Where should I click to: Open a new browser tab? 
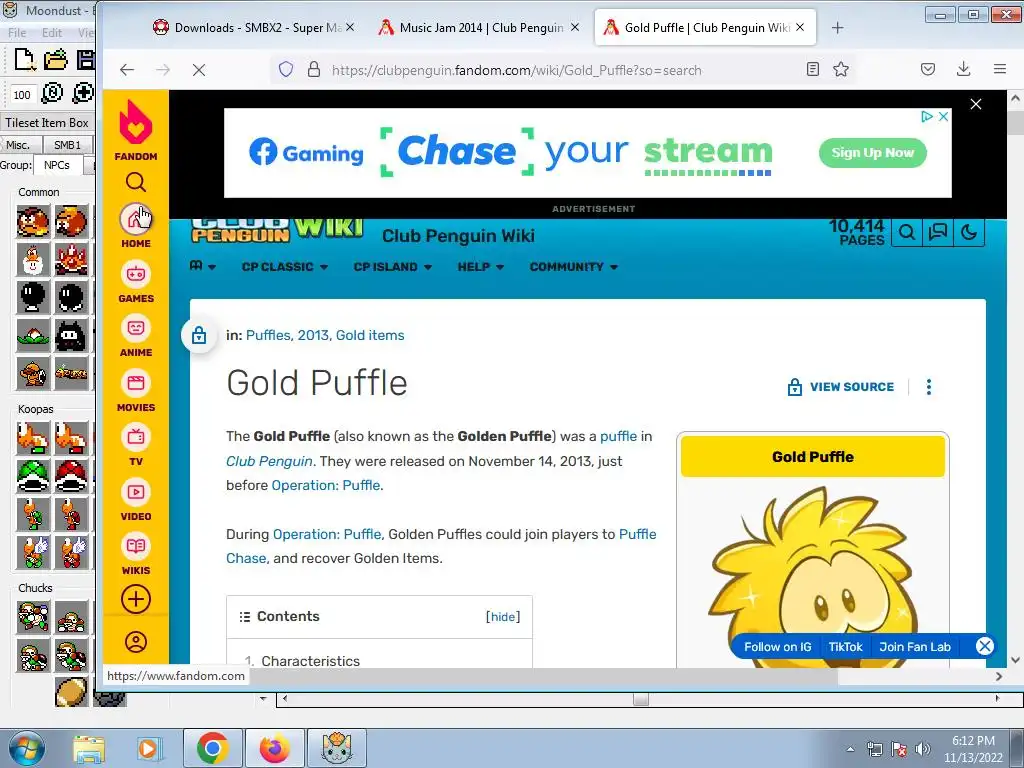pyautogui.click(x=838, y=27)
